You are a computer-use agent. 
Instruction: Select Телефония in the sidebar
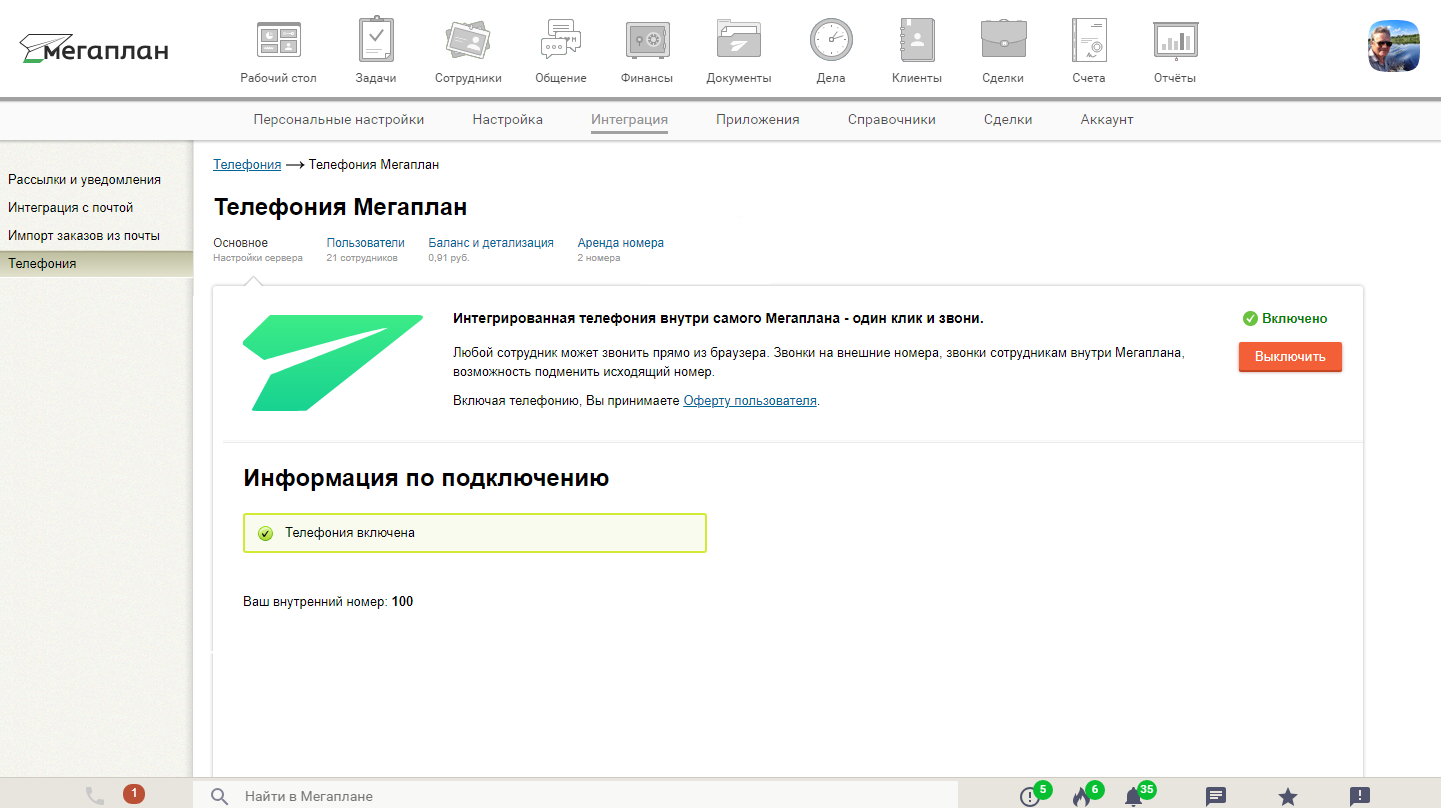(96, 263)
